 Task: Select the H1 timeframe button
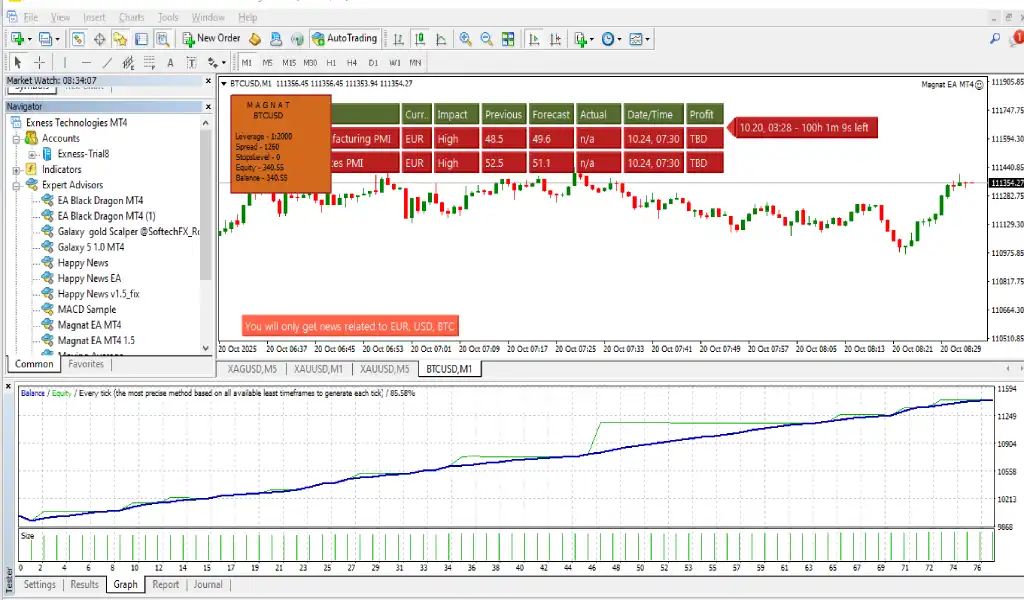(x=331, y=63)
